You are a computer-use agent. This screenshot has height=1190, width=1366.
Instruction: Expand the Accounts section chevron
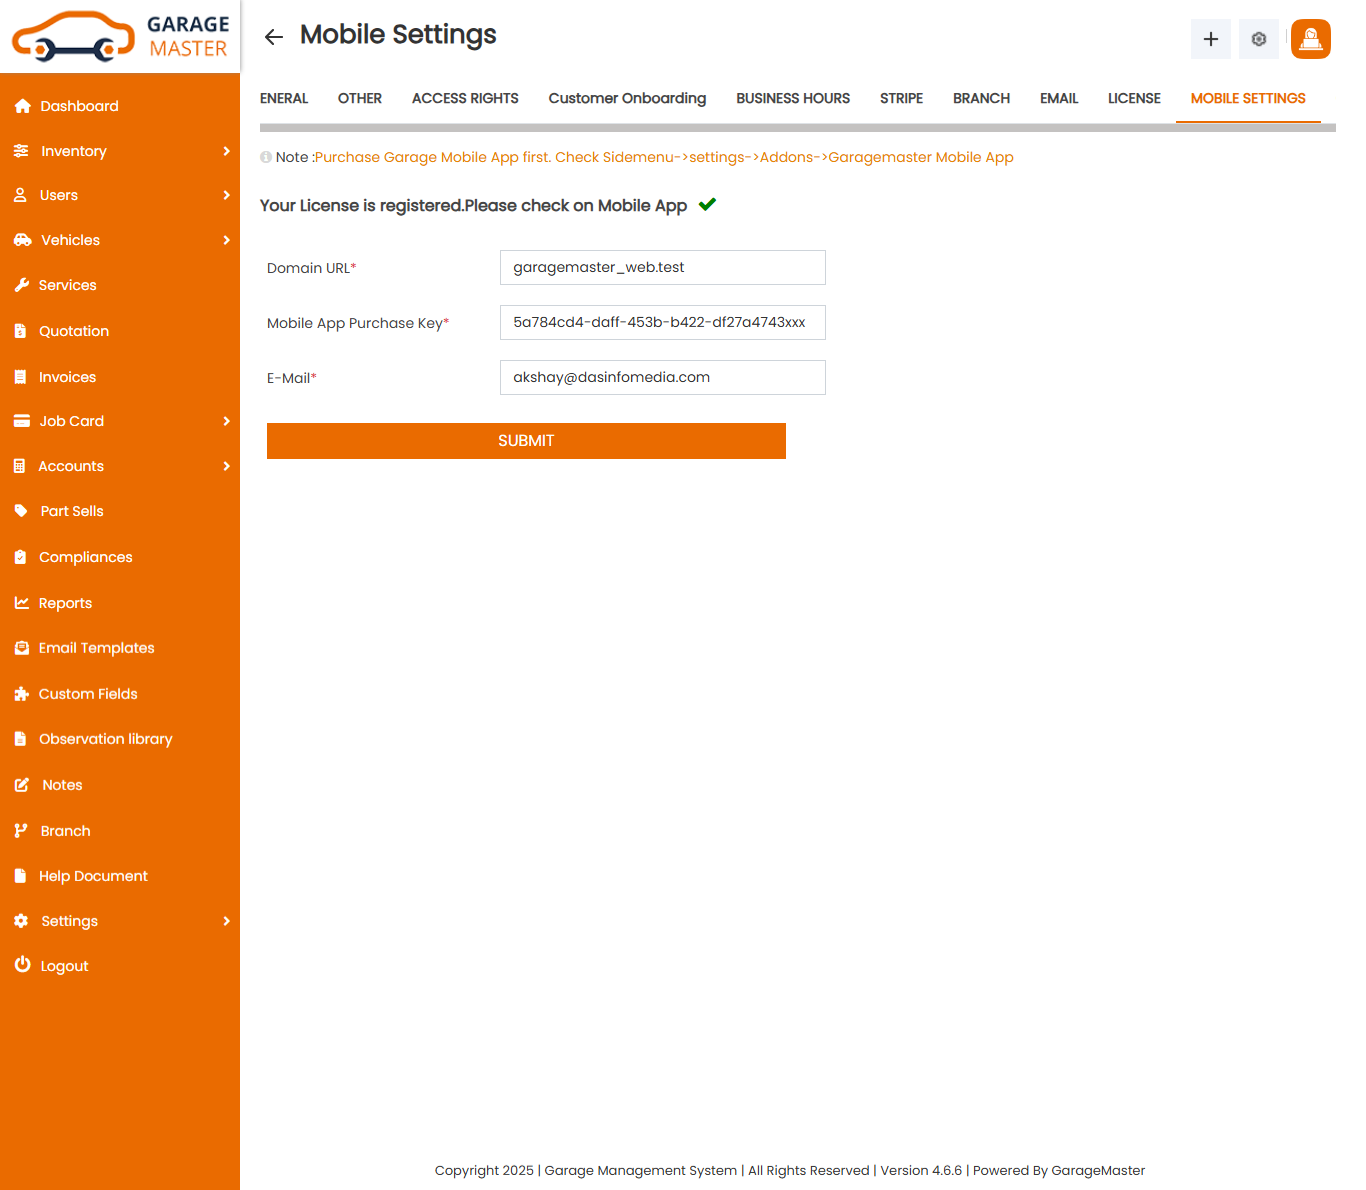(226, 466)
